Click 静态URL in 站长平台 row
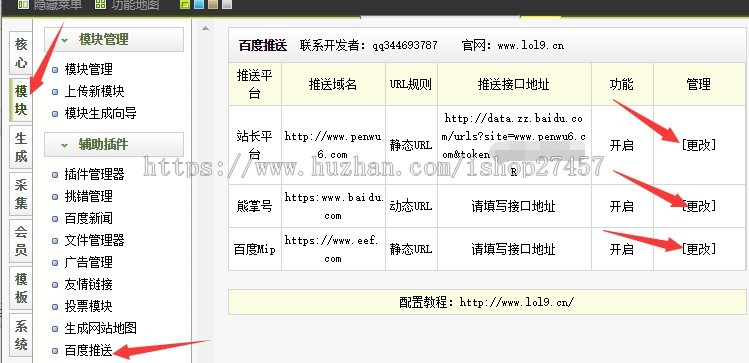 [411, 145]
